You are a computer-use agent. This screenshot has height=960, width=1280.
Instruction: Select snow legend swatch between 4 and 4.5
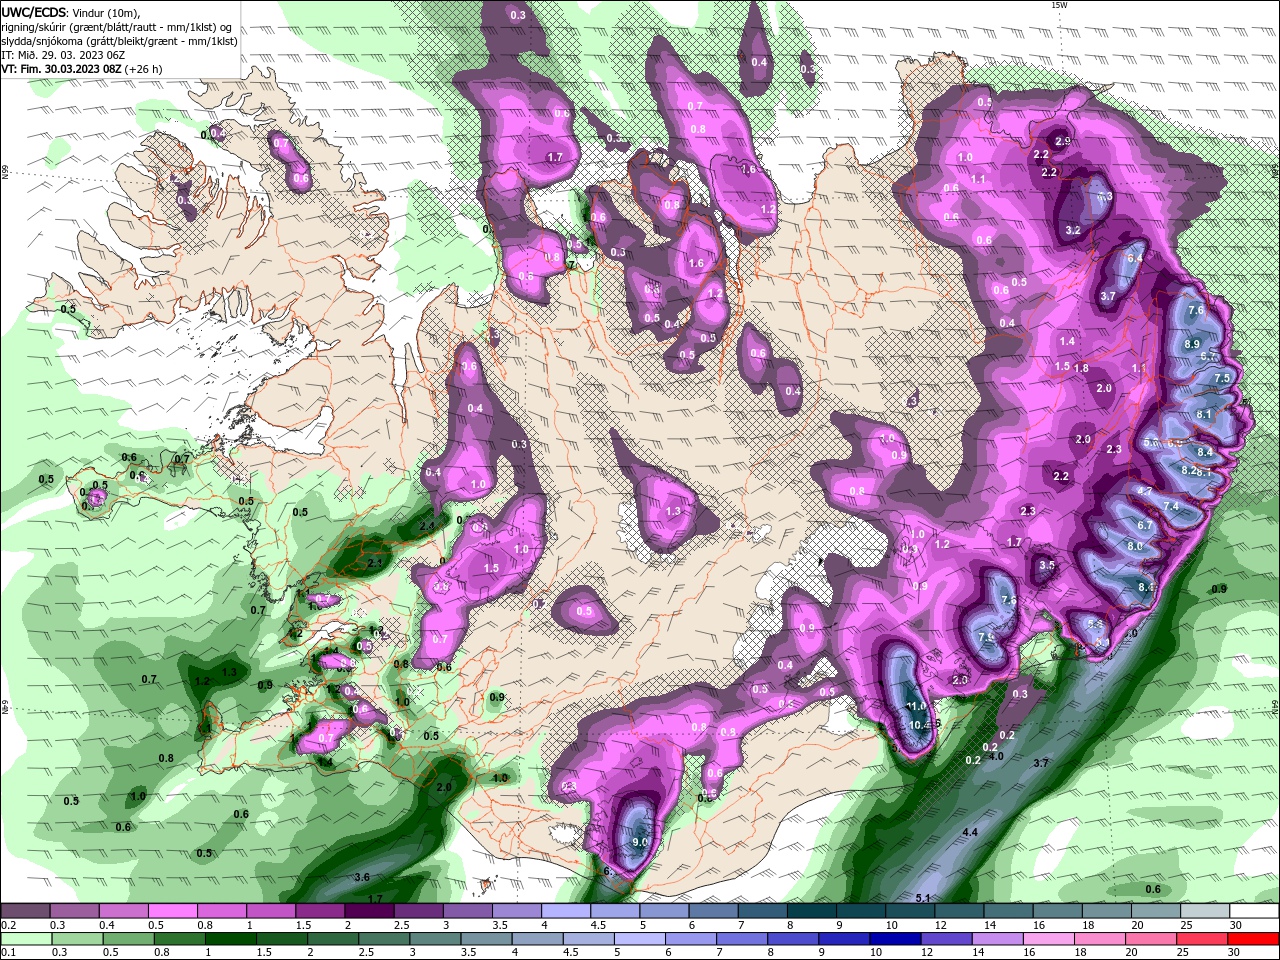pyautogui.click(x=565, y=911)
